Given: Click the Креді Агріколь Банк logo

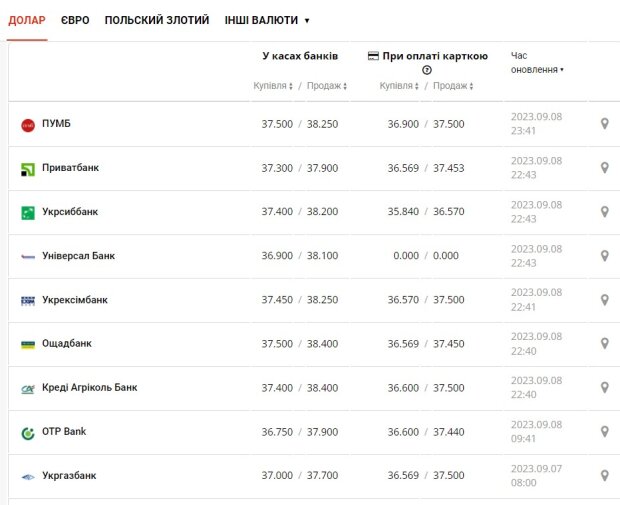Looking at the screenshot, I should coord(28,389).
